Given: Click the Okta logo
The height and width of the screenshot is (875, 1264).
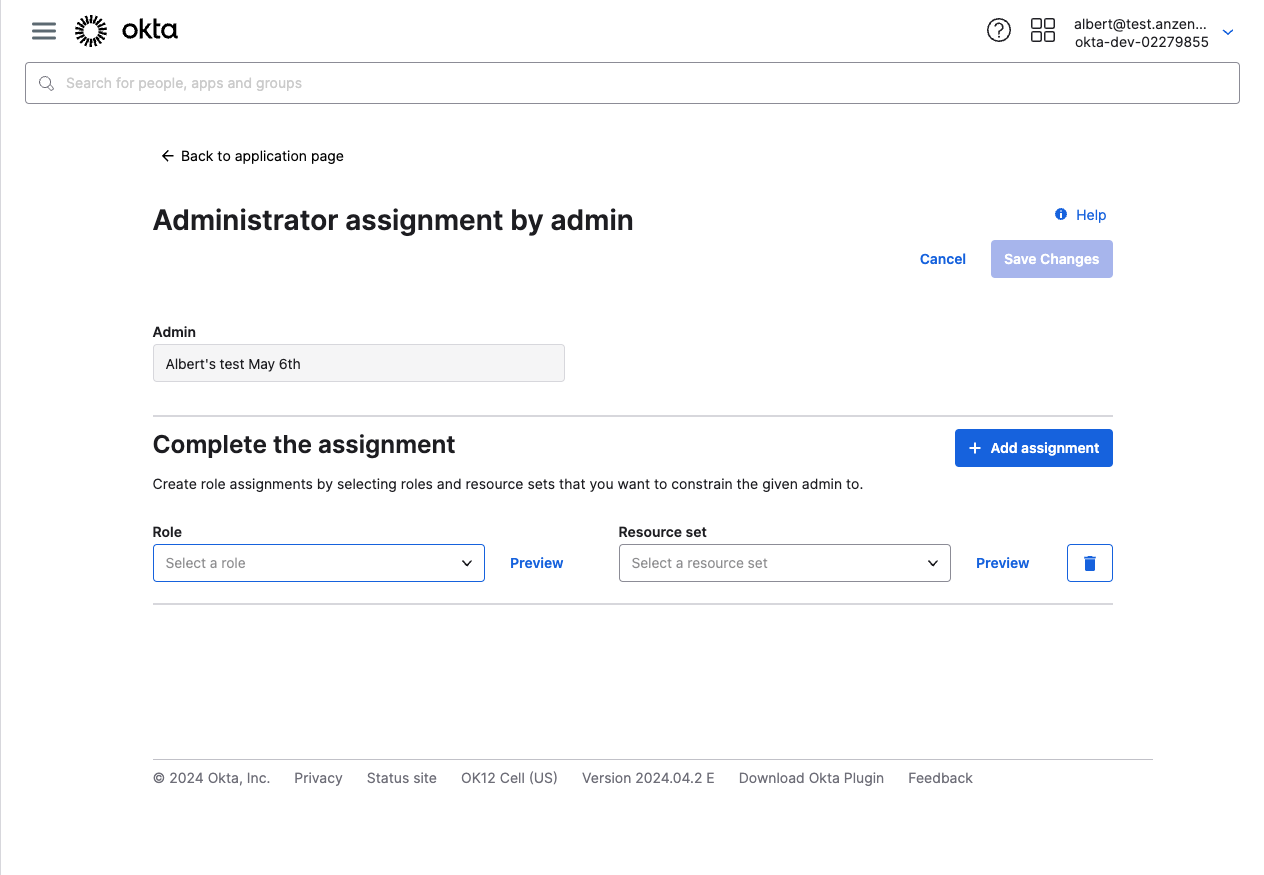Looking at the screenshot, I should tap(127, 31).
